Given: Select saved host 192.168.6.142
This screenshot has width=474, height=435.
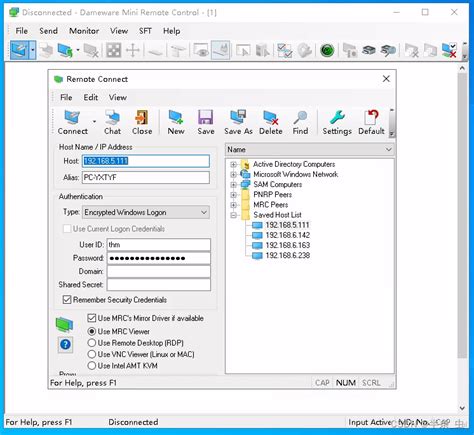Looking at the screenshot, I should 287,235.
